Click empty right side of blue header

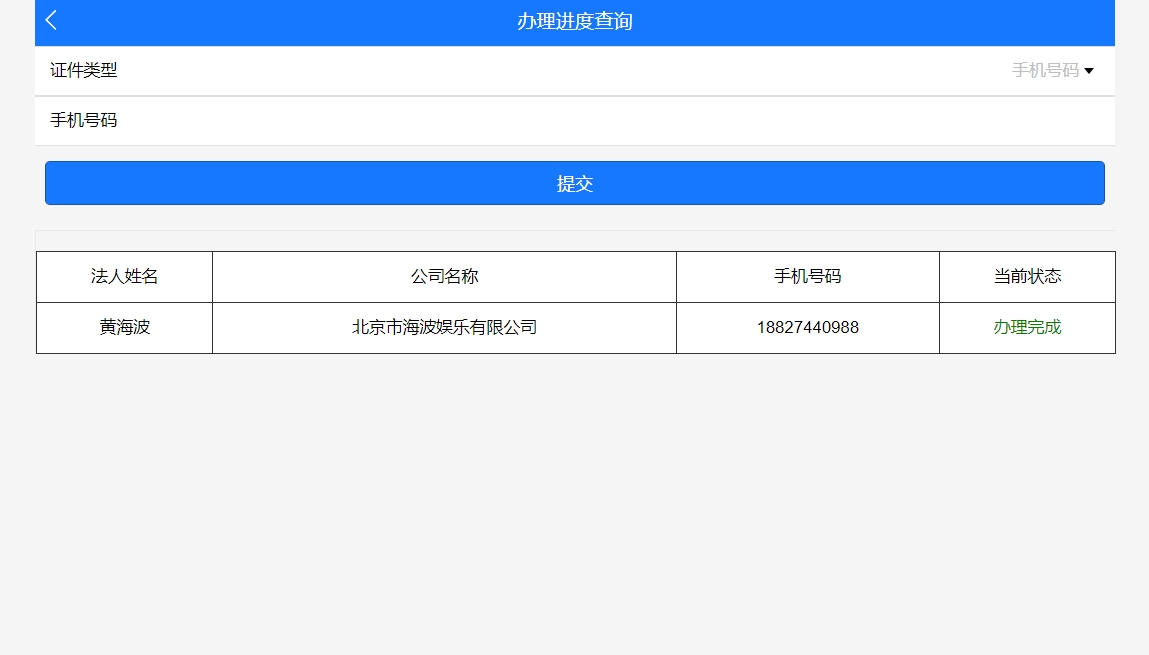tap(900, 21)
